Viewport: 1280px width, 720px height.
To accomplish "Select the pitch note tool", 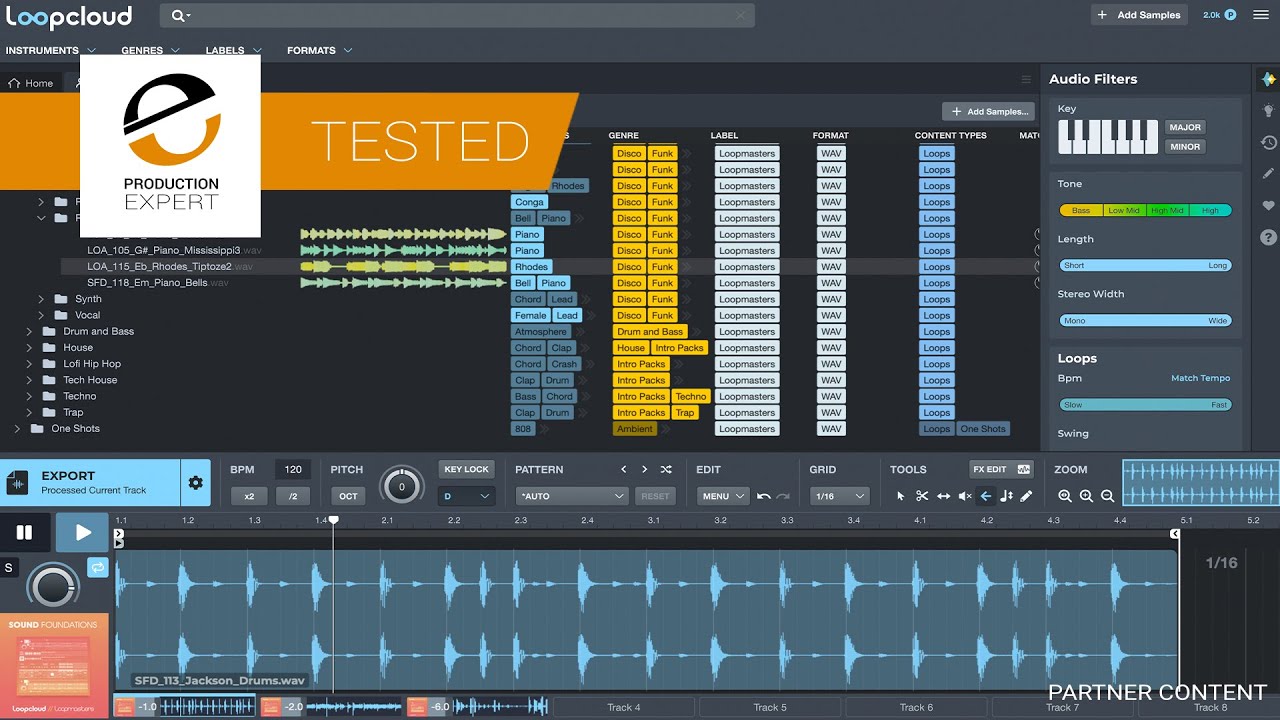I will coord(1006,496).
